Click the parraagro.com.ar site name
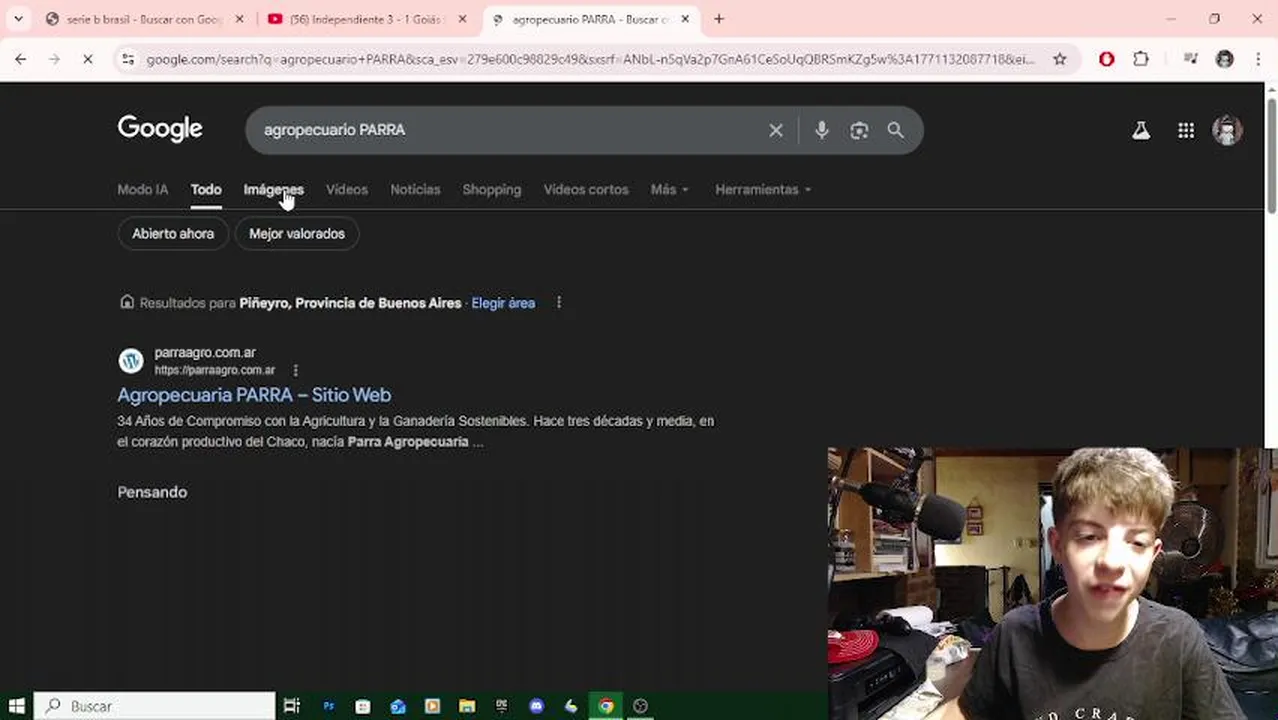The width and height of the screenshot is (1278, 720). pyautogui.click(x=205, y=352)
